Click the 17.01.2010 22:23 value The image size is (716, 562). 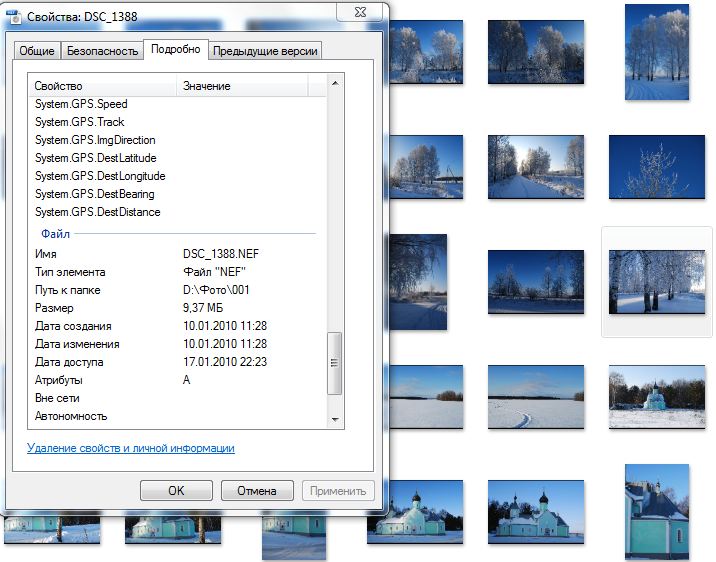225,362
